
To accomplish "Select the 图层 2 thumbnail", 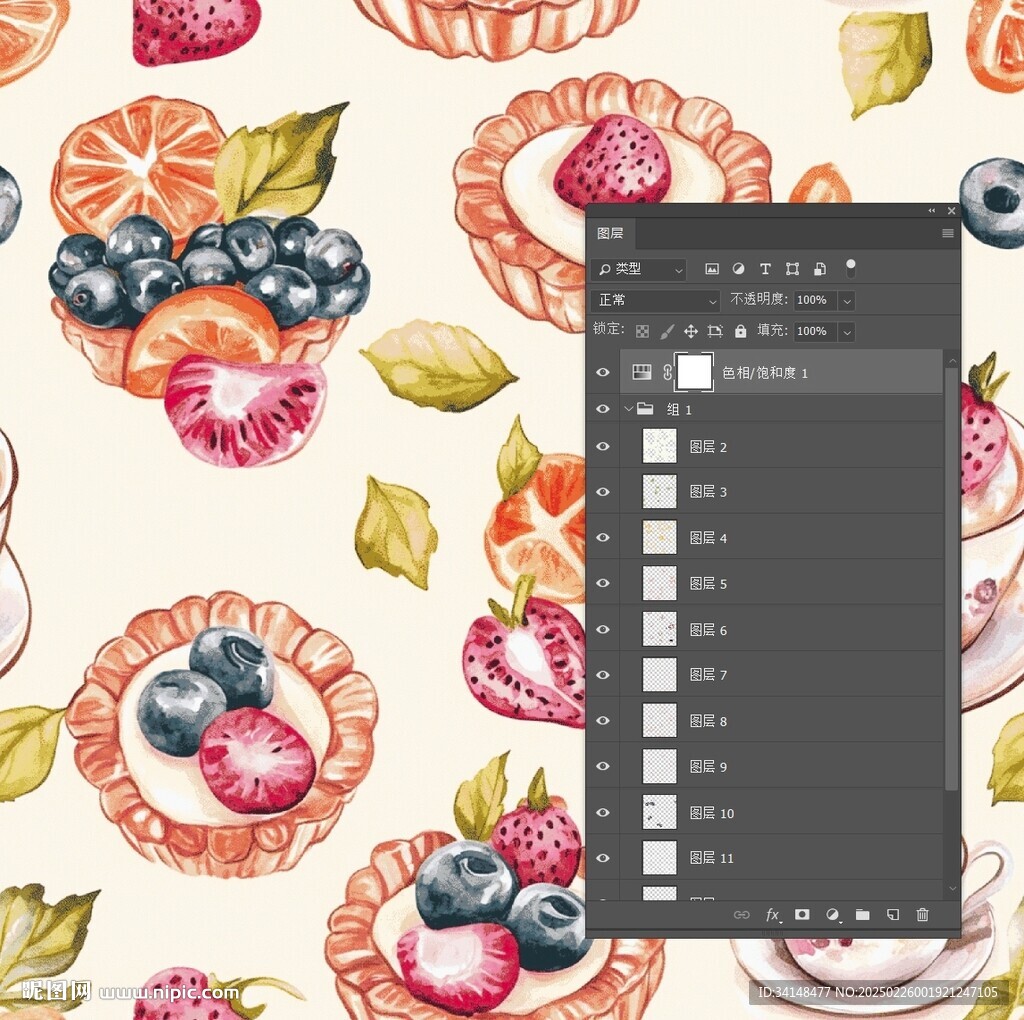I will 660,446.
